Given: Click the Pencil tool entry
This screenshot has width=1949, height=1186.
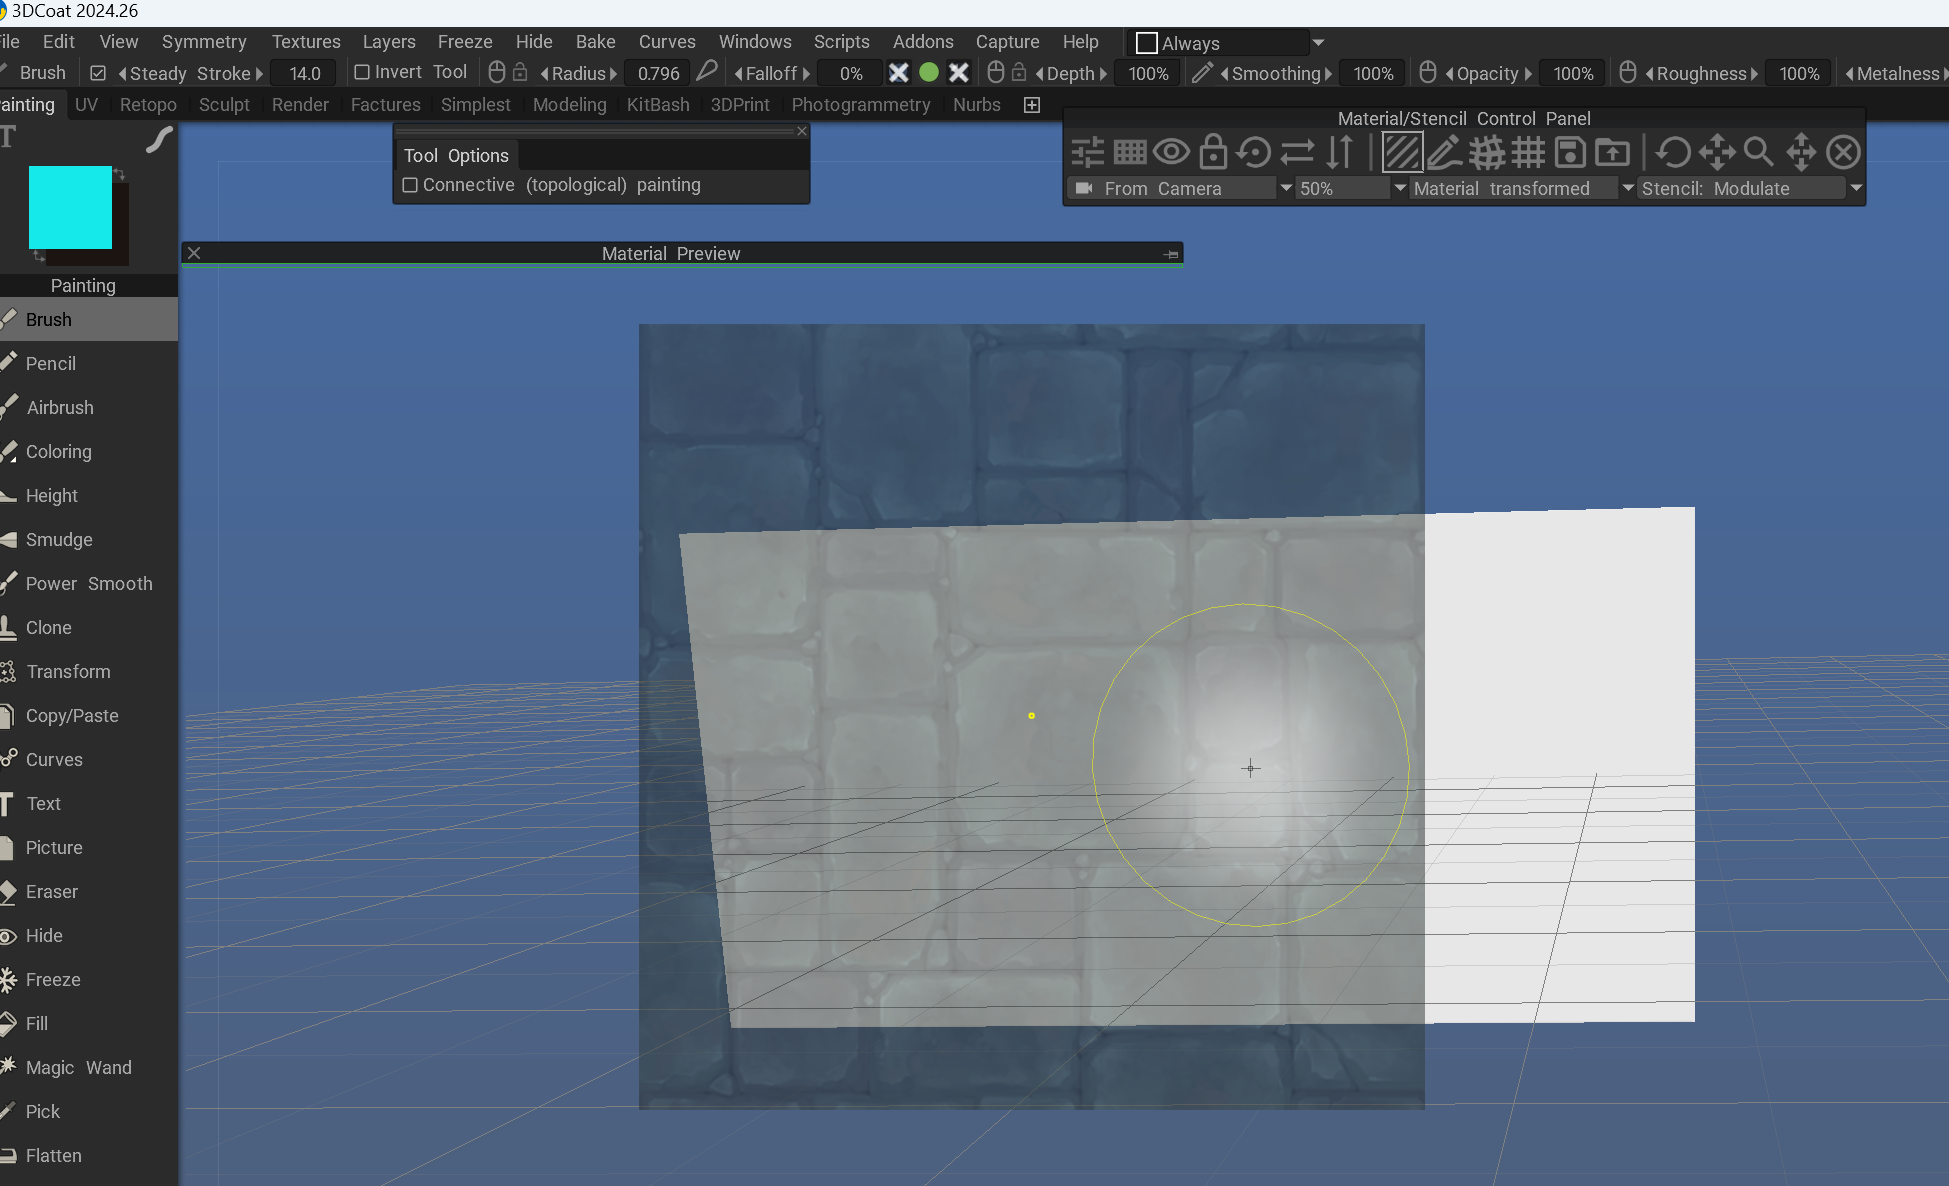Looking at the screenshot, I should click(50, 363).
